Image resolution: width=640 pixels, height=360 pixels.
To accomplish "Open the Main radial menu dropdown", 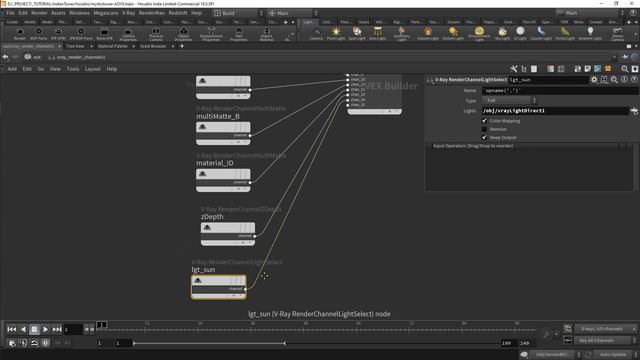I will pyautogui.click(x=293, y=13).
